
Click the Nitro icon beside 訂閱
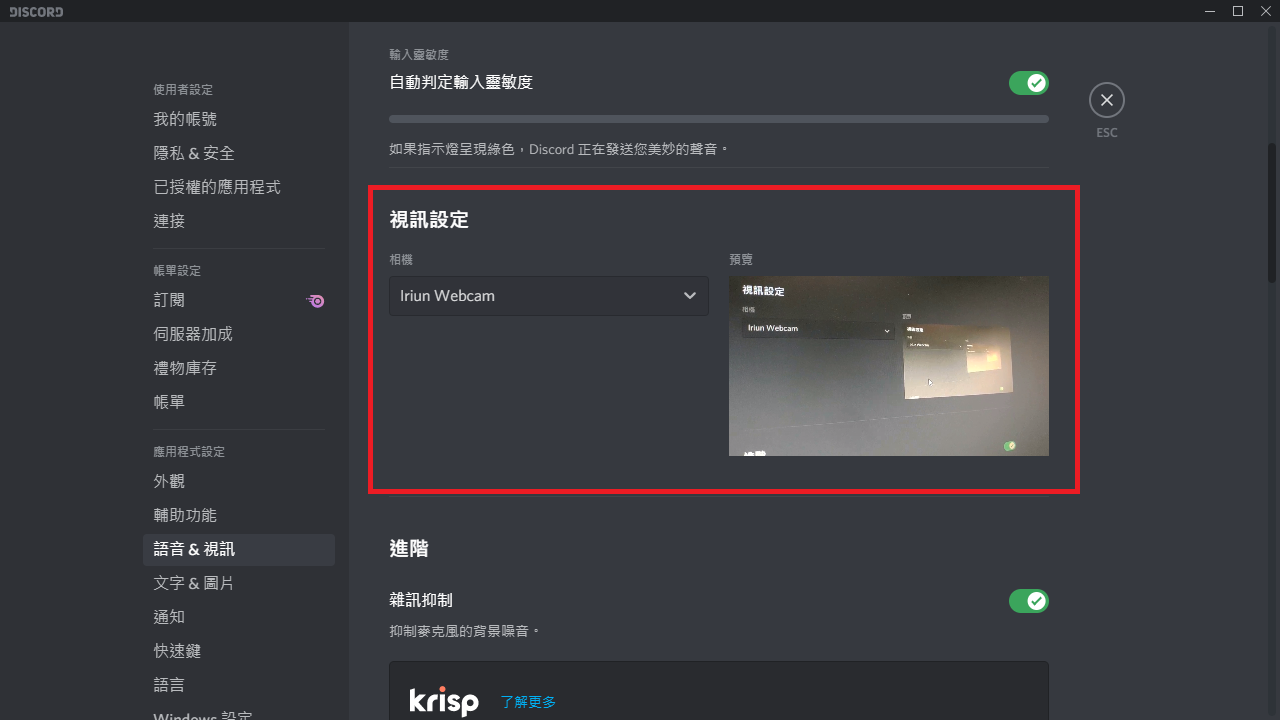point(315,300)
